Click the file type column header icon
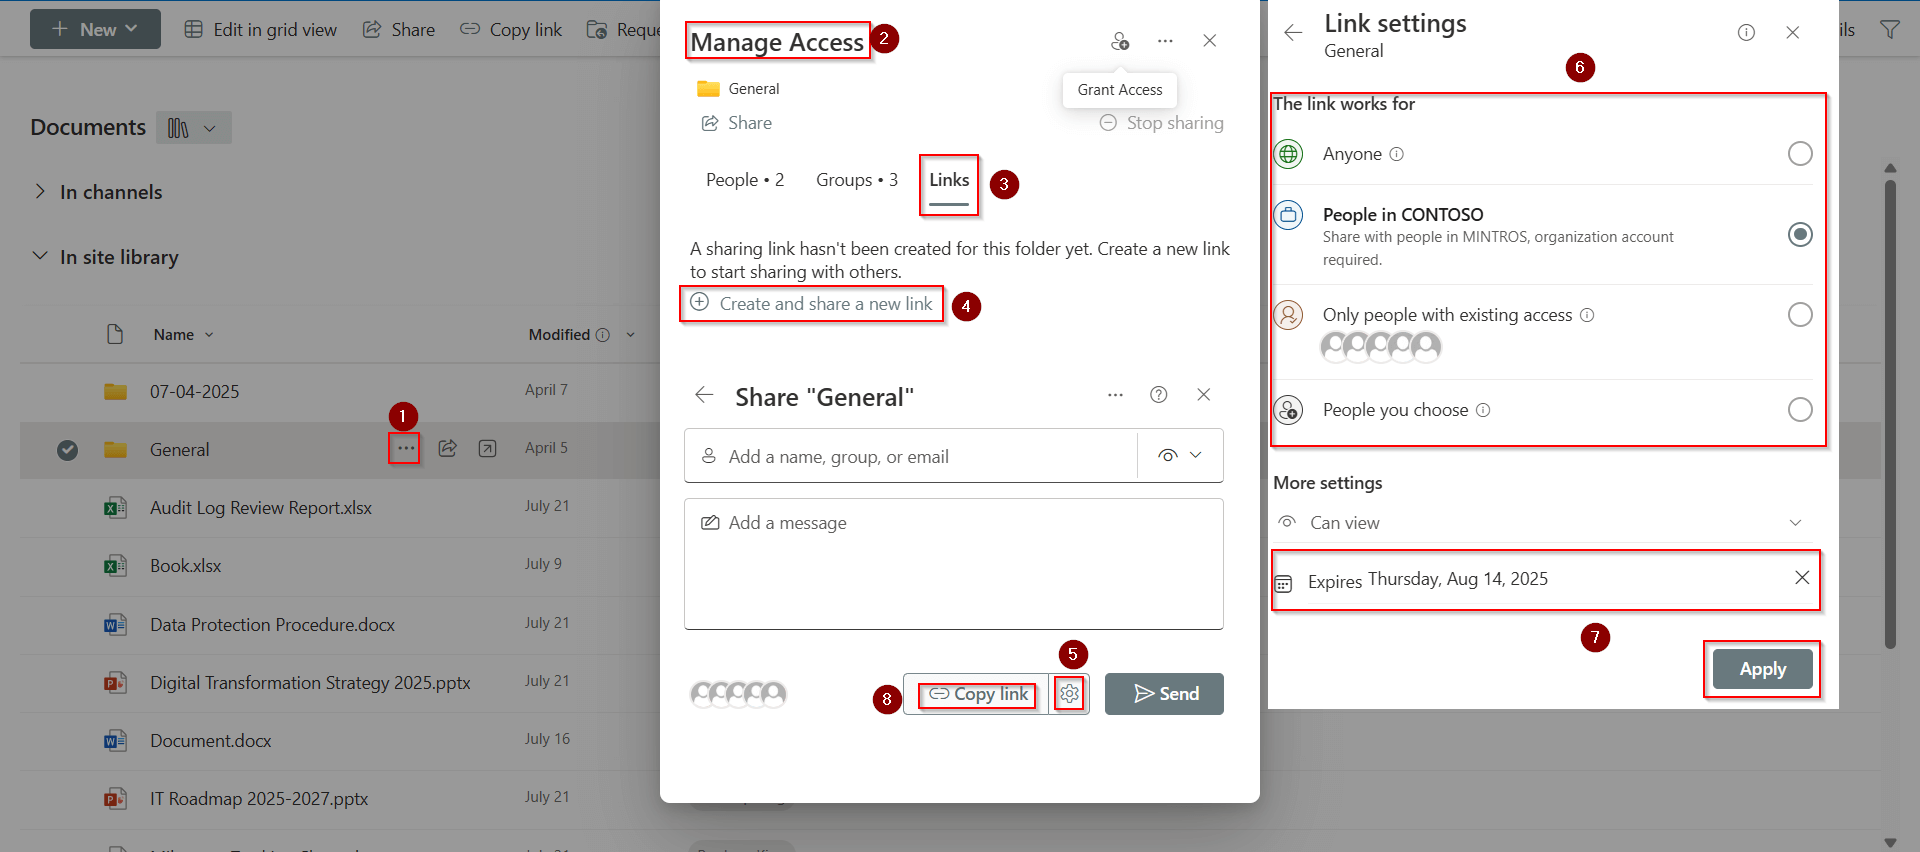The width and height of the screenshot is (1920, 852). pos(115,334)
